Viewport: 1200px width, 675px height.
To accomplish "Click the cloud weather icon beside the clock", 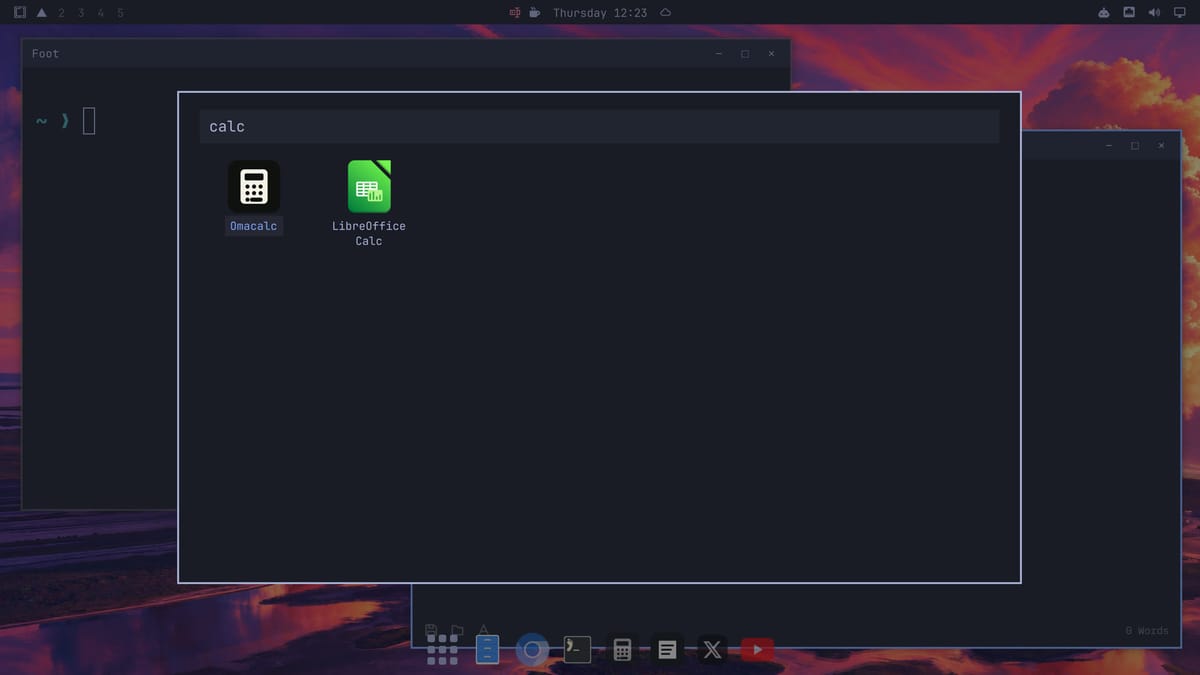I will click(x=666, y=13).
